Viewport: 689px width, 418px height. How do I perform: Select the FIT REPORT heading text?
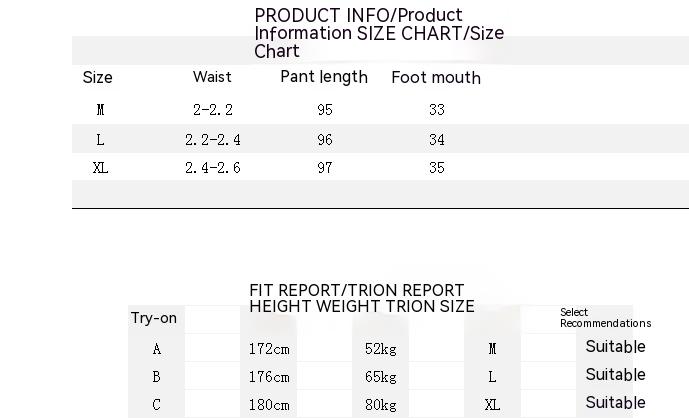(362, 298)
